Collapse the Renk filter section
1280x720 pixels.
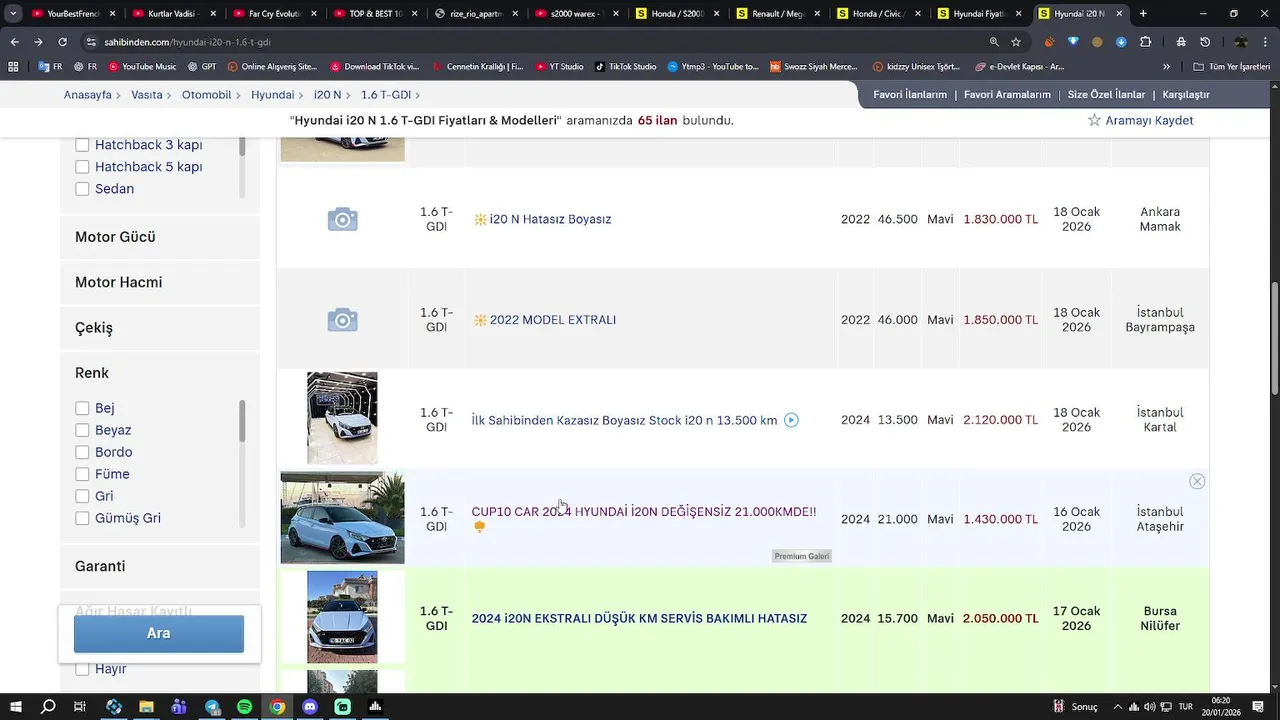tap(160, 373)
